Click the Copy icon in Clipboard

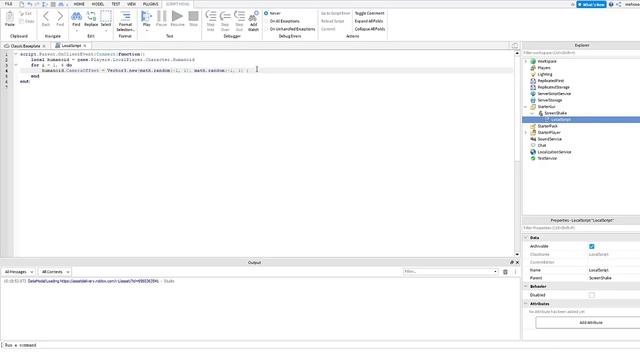(x=27, y=21)
